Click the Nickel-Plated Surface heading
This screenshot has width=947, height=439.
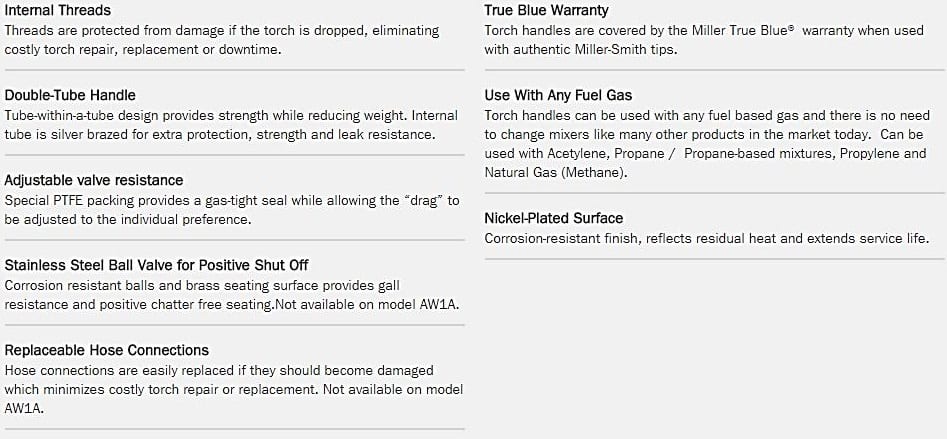pyautogui.click(x=554, y=218)
